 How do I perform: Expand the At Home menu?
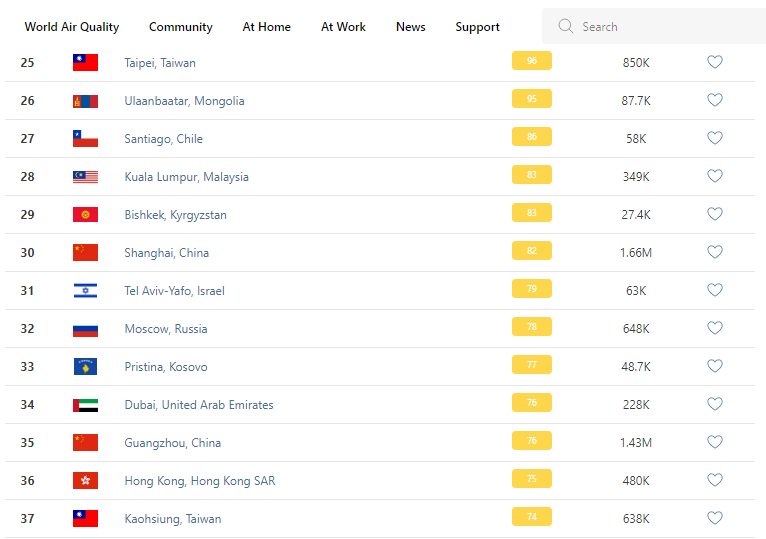tap(267, 27)
